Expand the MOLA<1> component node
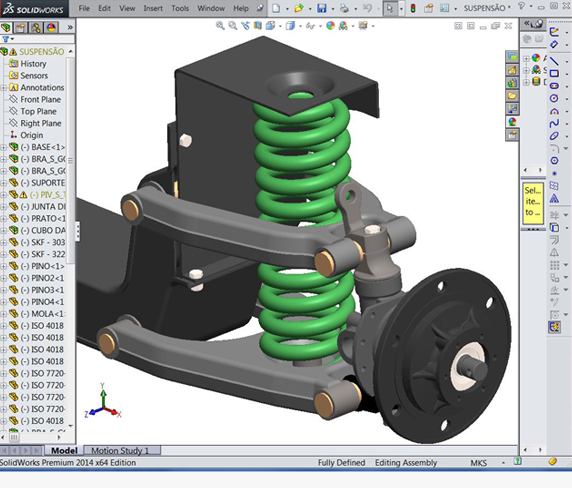Screen dimensions: 572x488 pyautogui.click(x=4, y=314)
